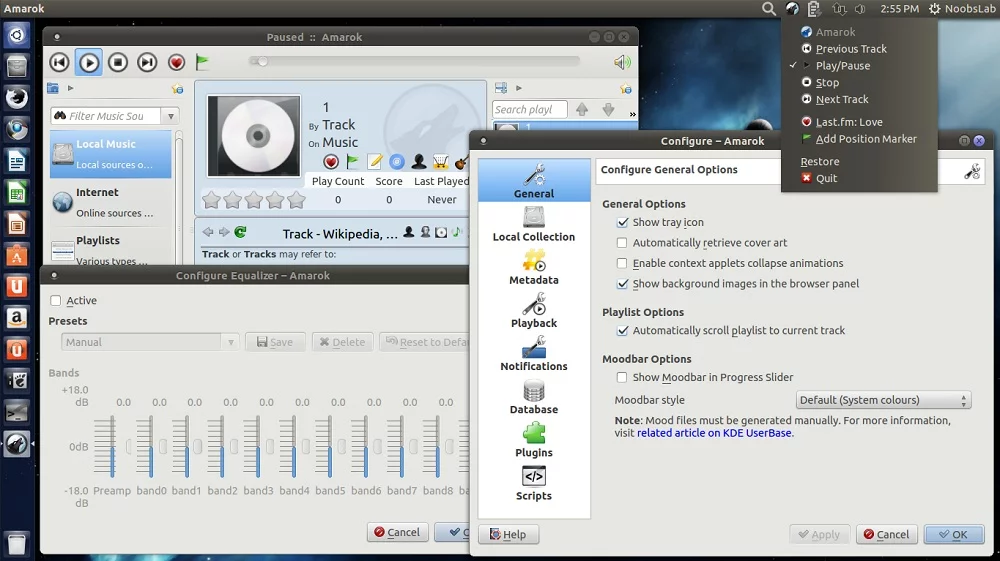Choose Next Track from tray menu
Screen dimensions: 1000x561
[841, 100]
